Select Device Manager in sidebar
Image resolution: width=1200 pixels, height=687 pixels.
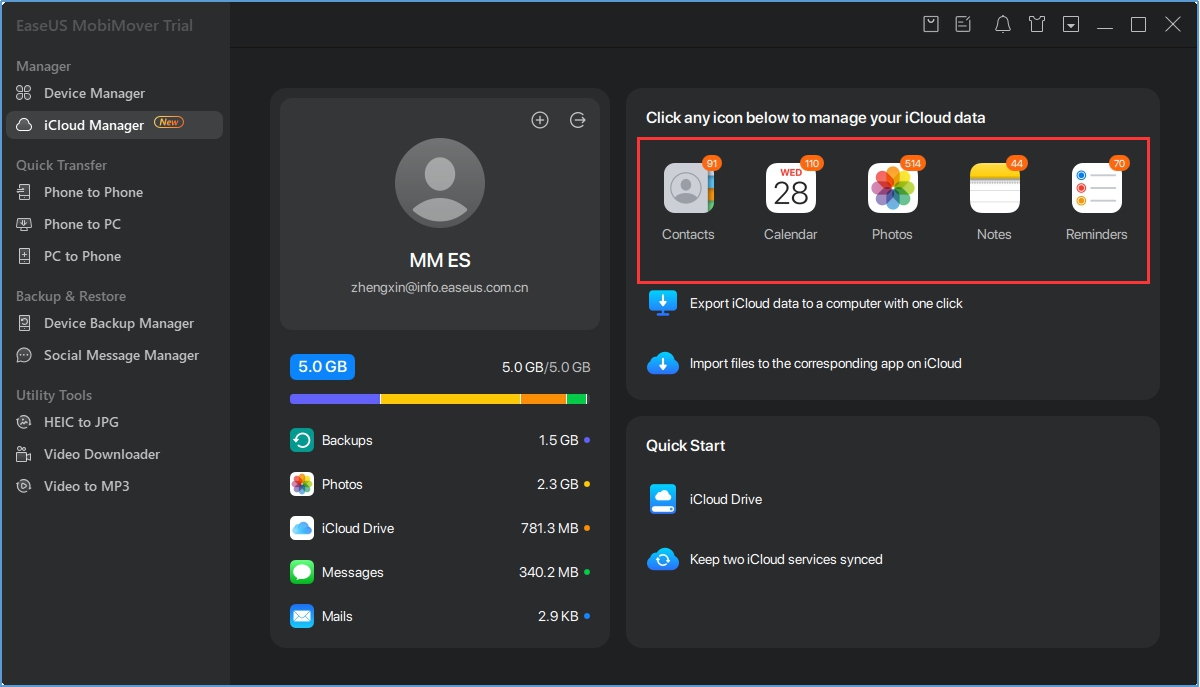point(94,93)
